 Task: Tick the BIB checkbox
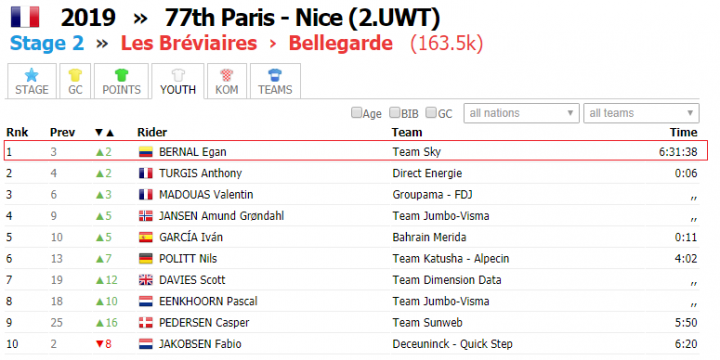[394, 112]
